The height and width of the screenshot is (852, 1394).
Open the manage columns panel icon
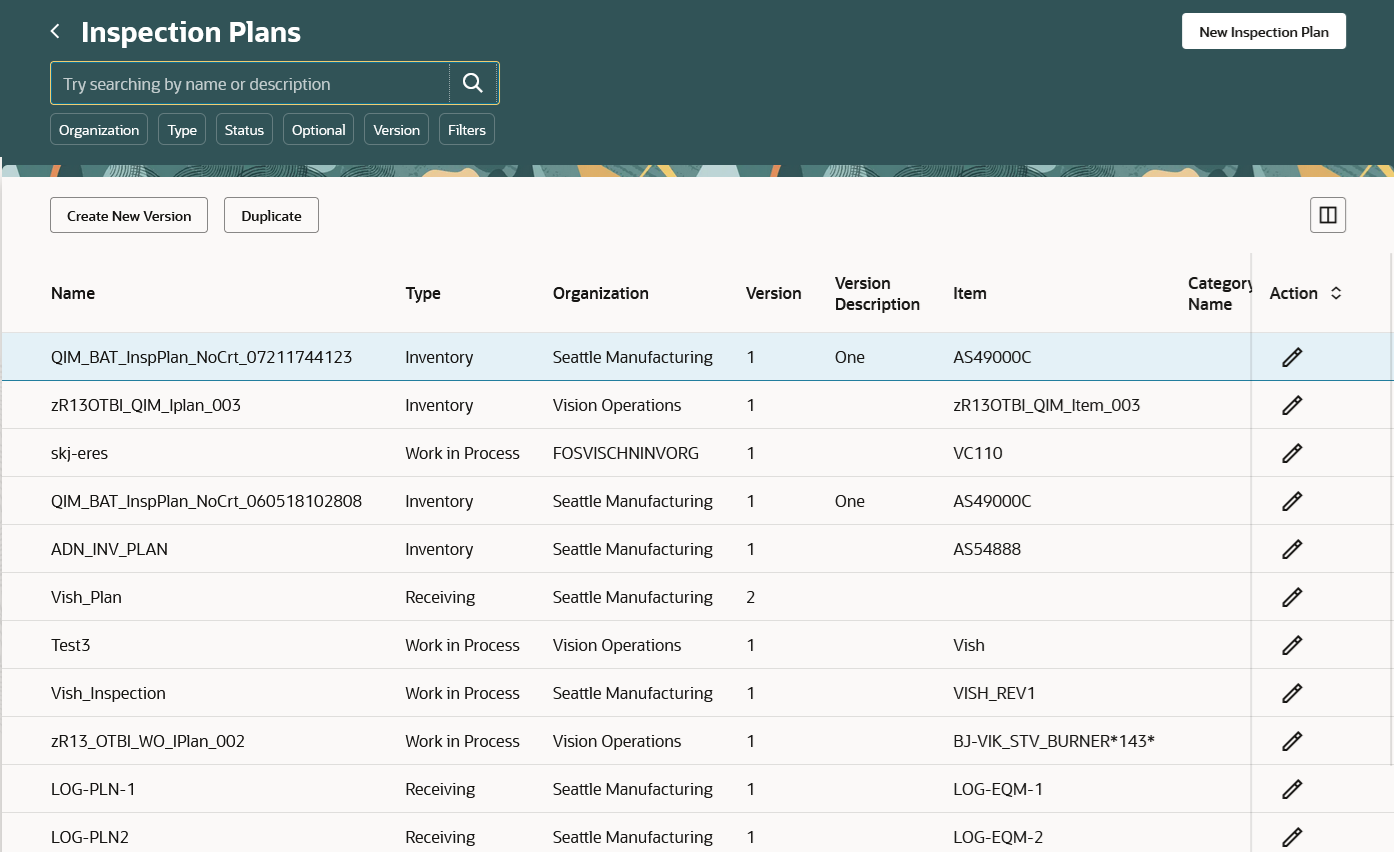1327,214
